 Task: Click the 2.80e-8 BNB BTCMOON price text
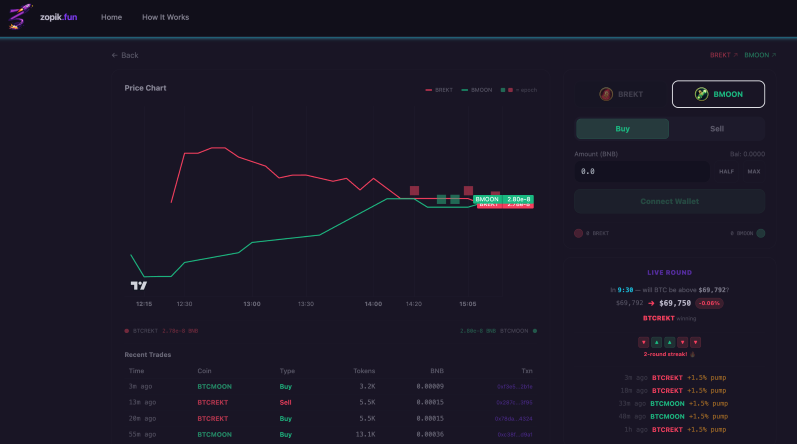pyautogui.click(x=494, y=331)
